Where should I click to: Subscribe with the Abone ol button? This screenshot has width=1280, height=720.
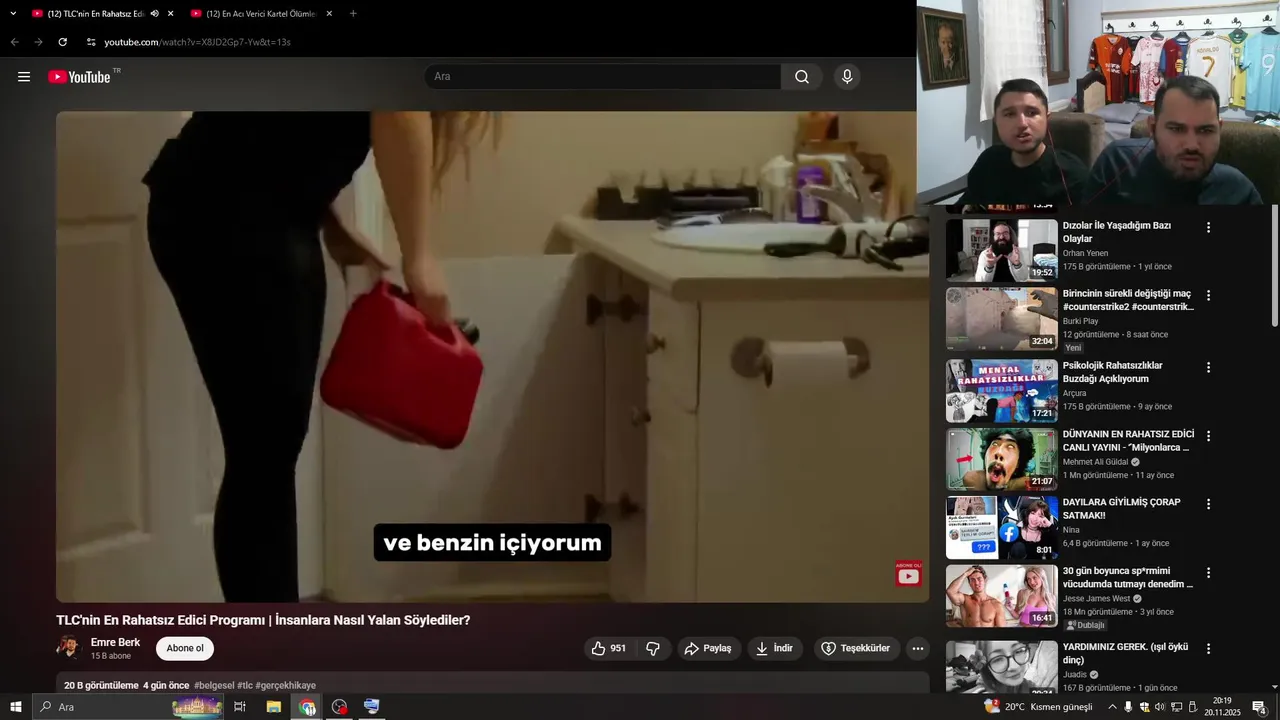tap(185, 648)
